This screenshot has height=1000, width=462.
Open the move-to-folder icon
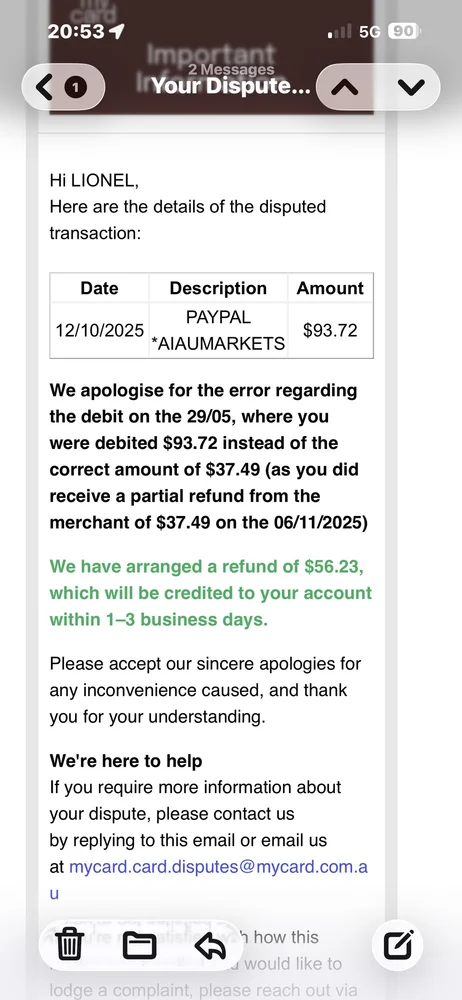coord(140,945)
